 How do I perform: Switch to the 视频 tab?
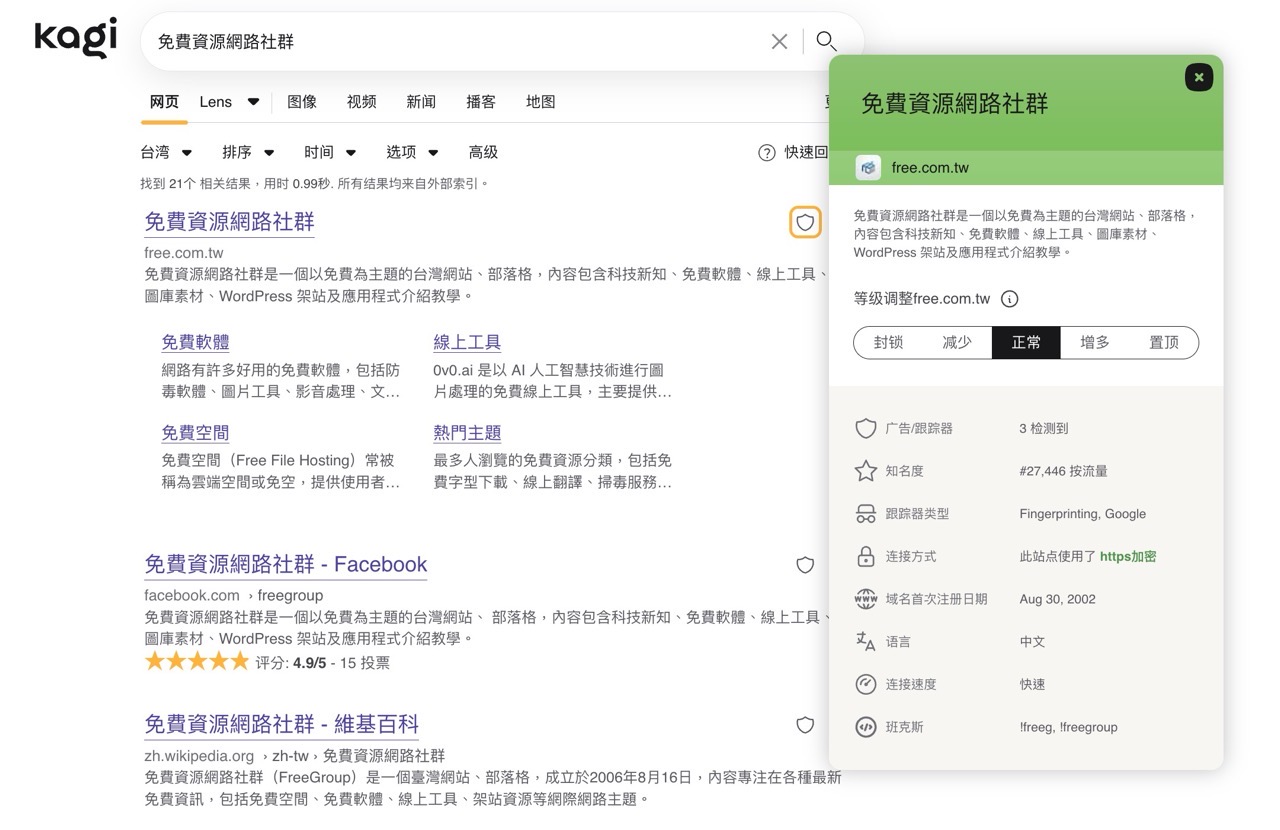click(x=362, y=102)
